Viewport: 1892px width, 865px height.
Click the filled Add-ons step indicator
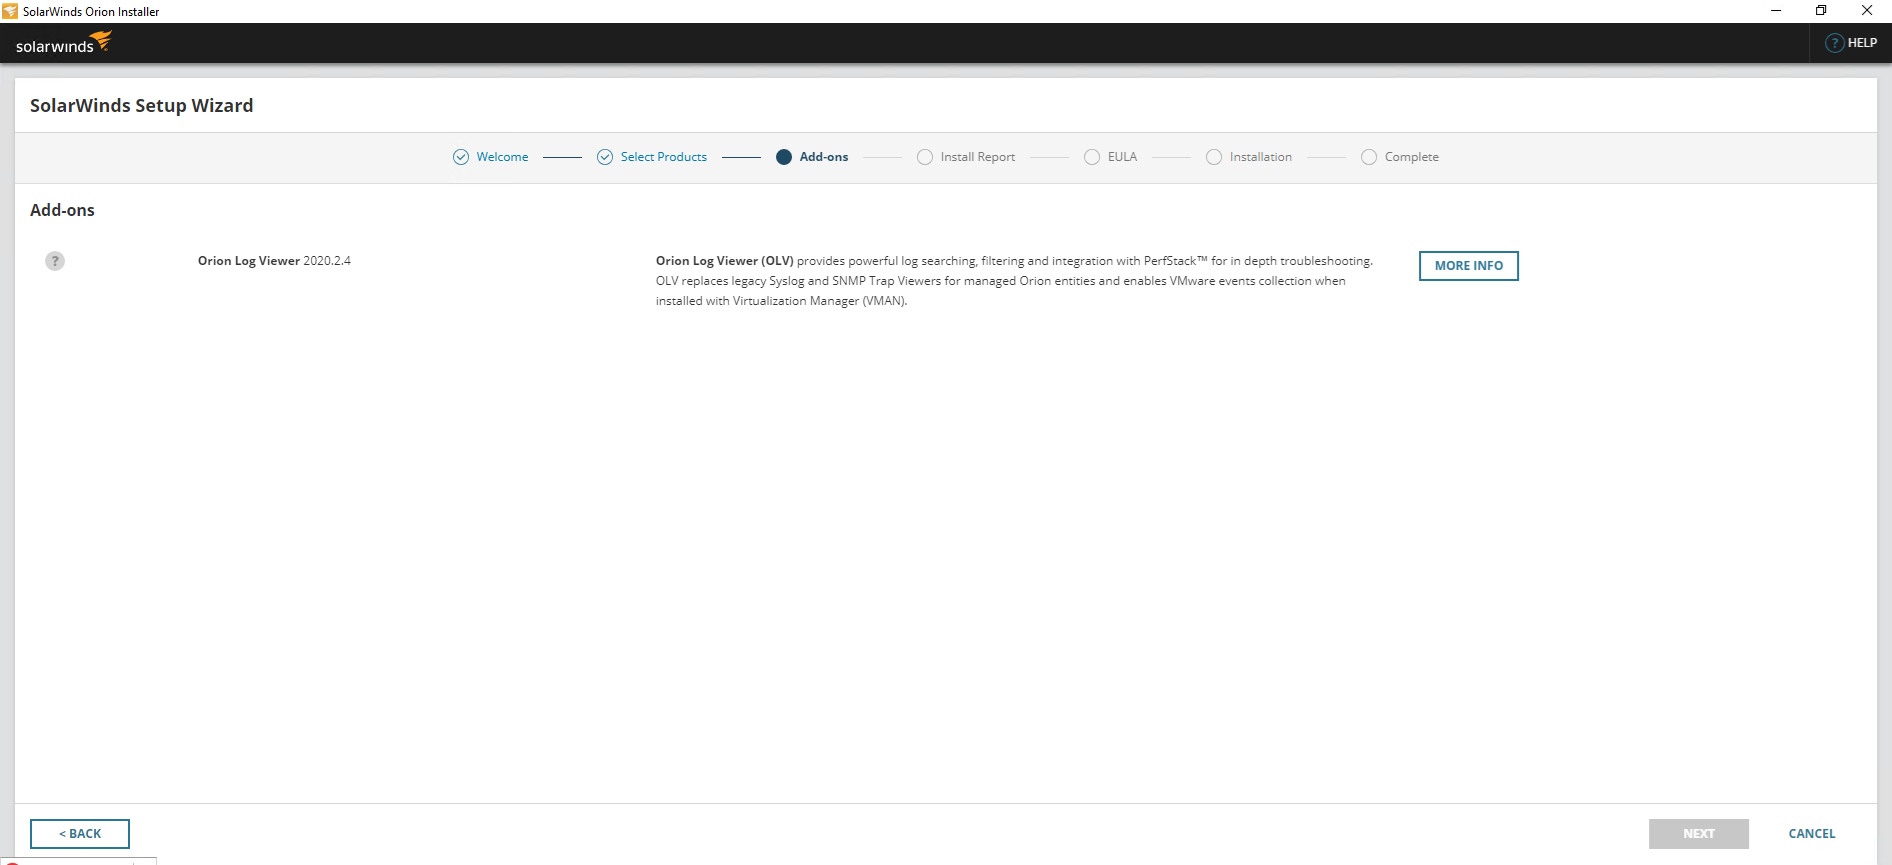784,157
